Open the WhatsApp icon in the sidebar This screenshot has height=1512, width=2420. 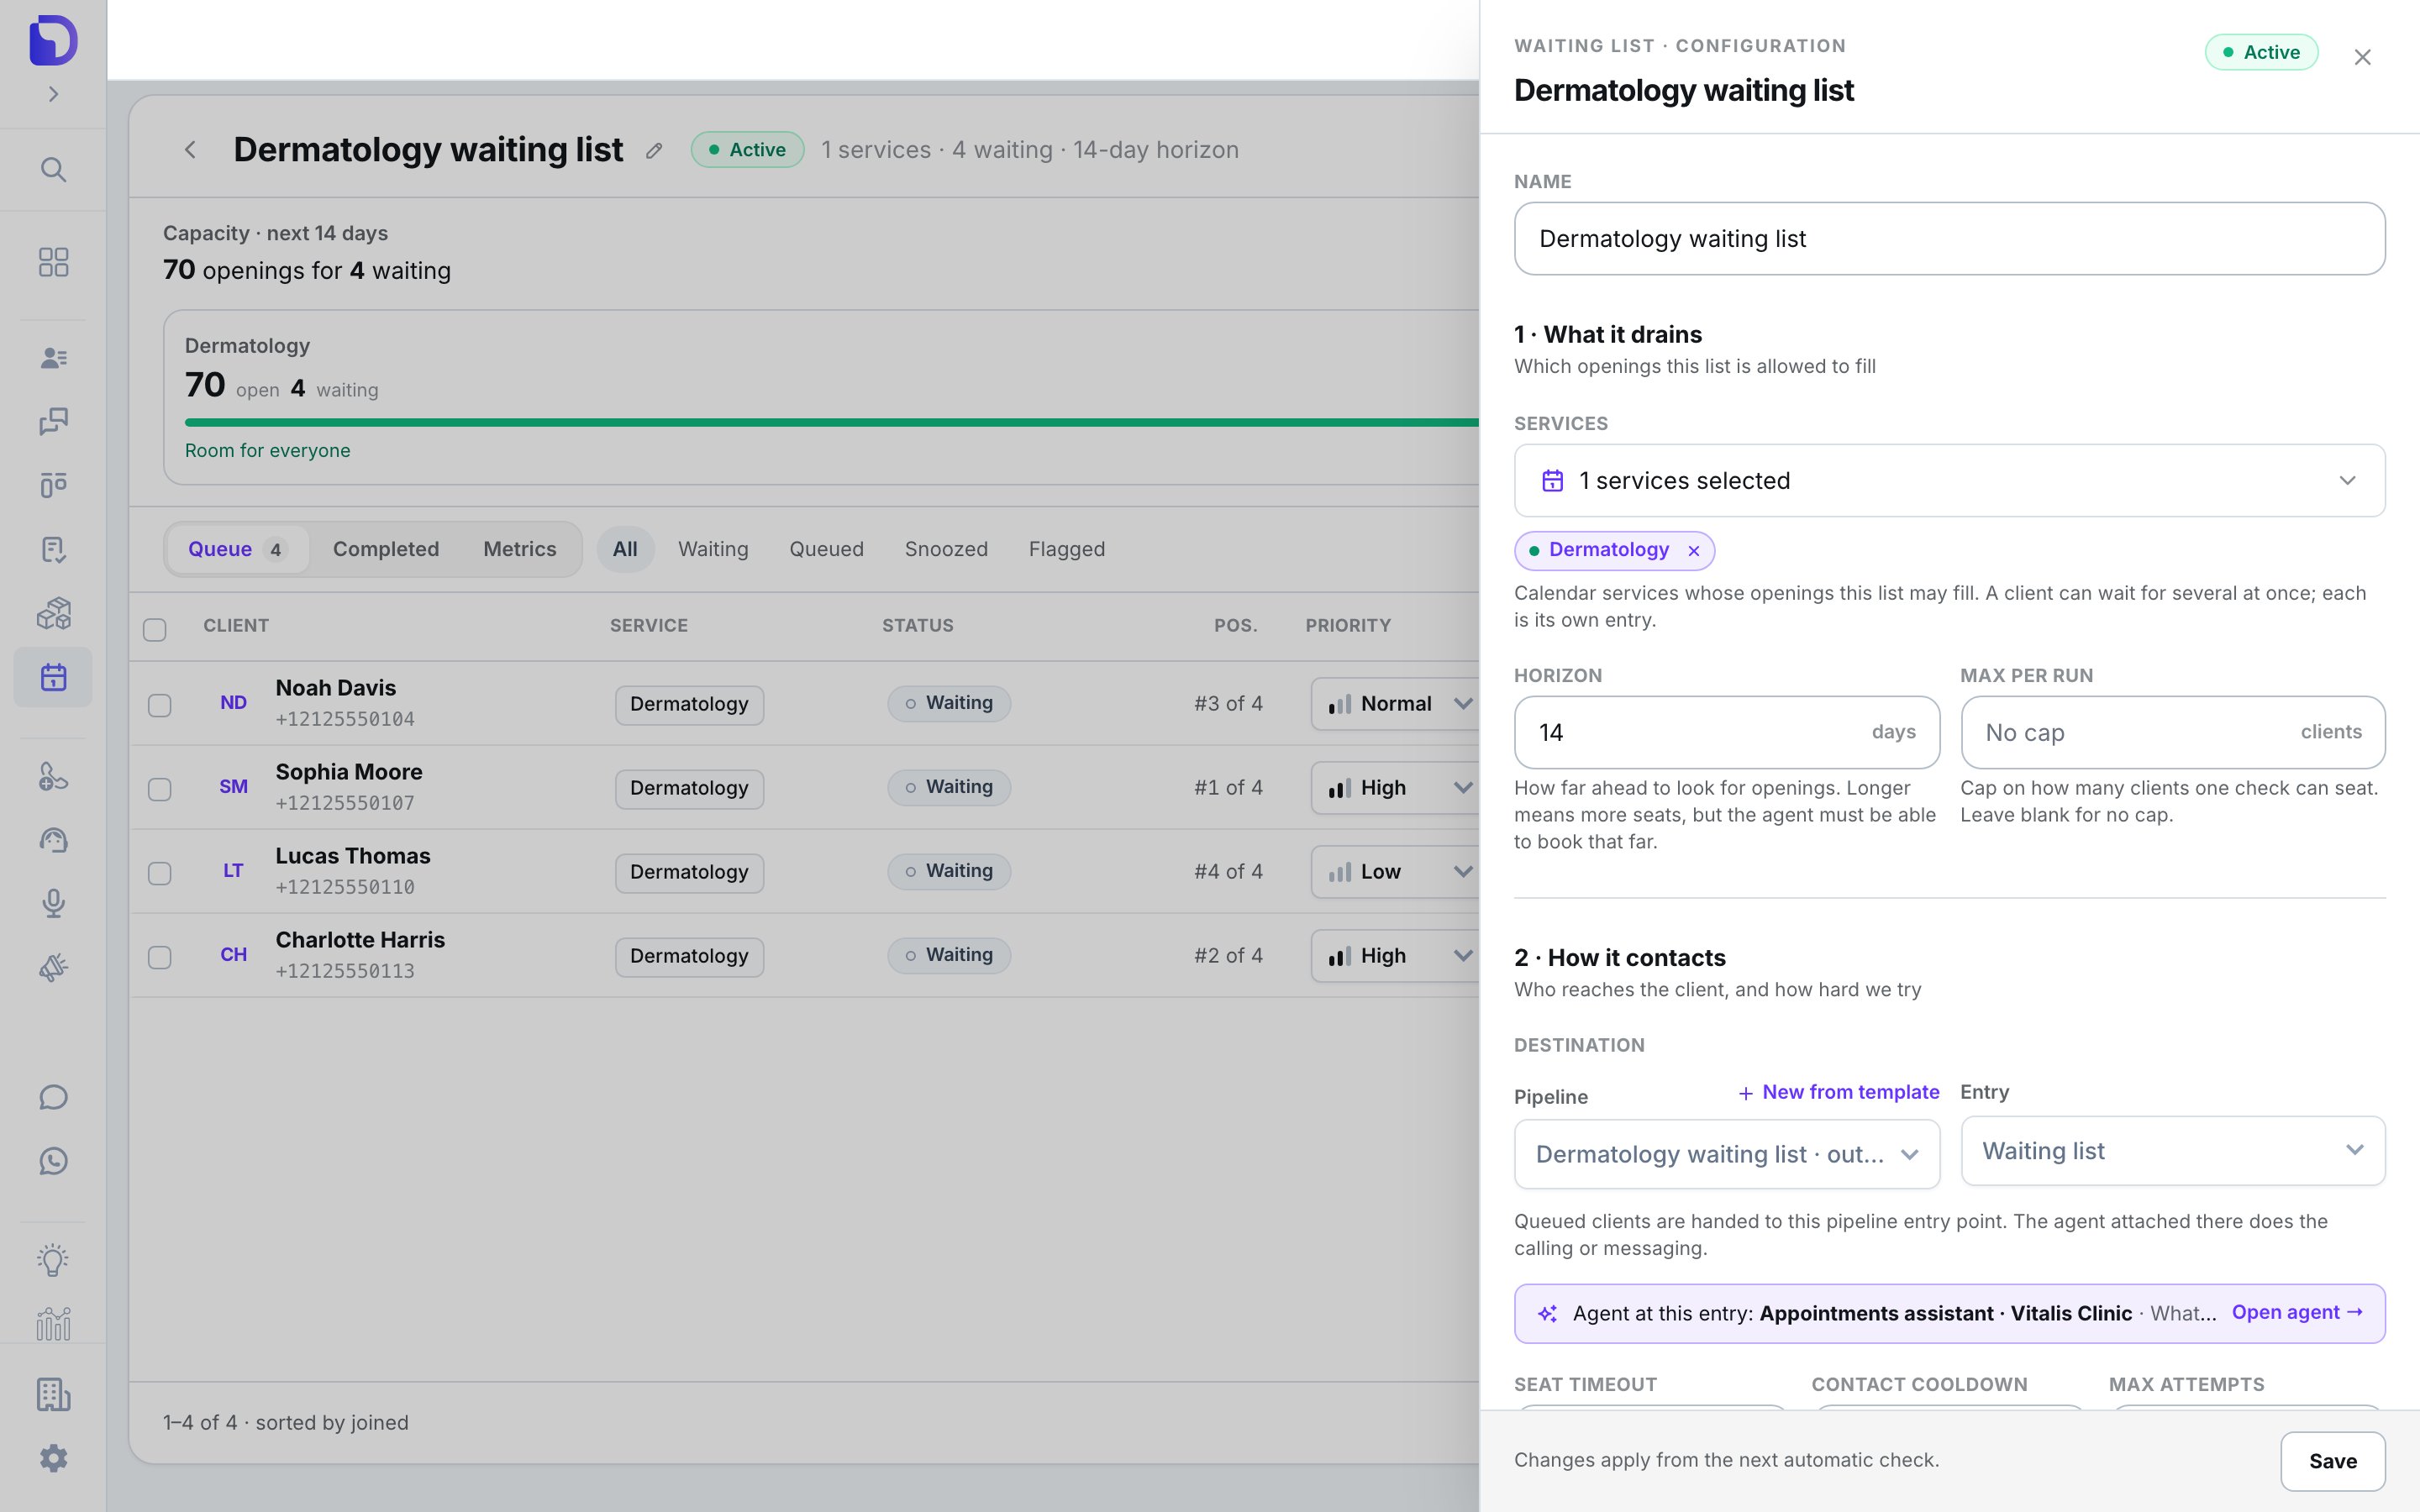click(x=53, y=1161)
